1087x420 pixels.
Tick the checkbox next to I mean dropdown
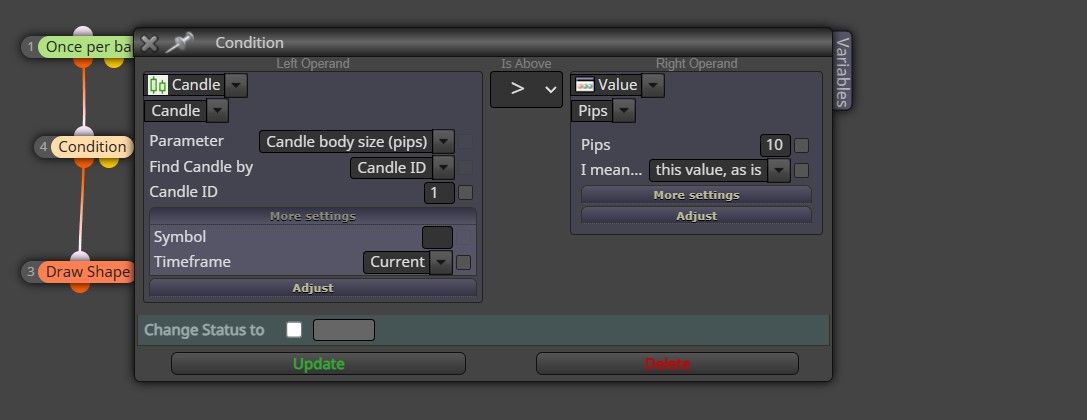click(x=801, y=170)
